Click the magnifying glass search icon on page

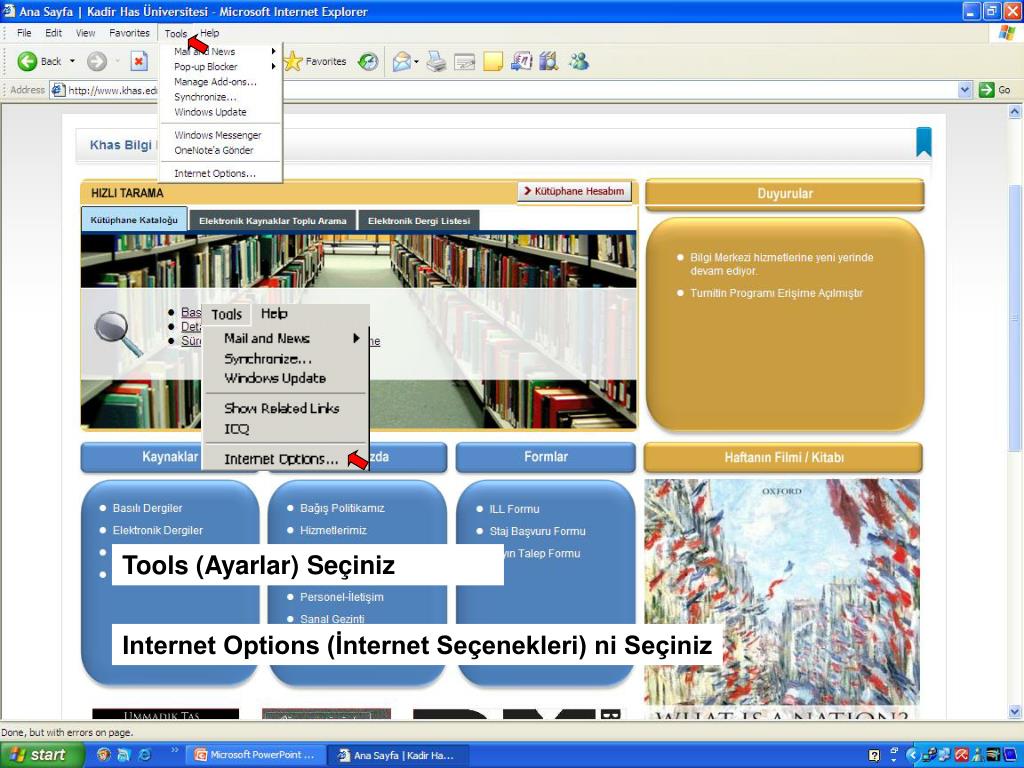click(x=118, y=334)
